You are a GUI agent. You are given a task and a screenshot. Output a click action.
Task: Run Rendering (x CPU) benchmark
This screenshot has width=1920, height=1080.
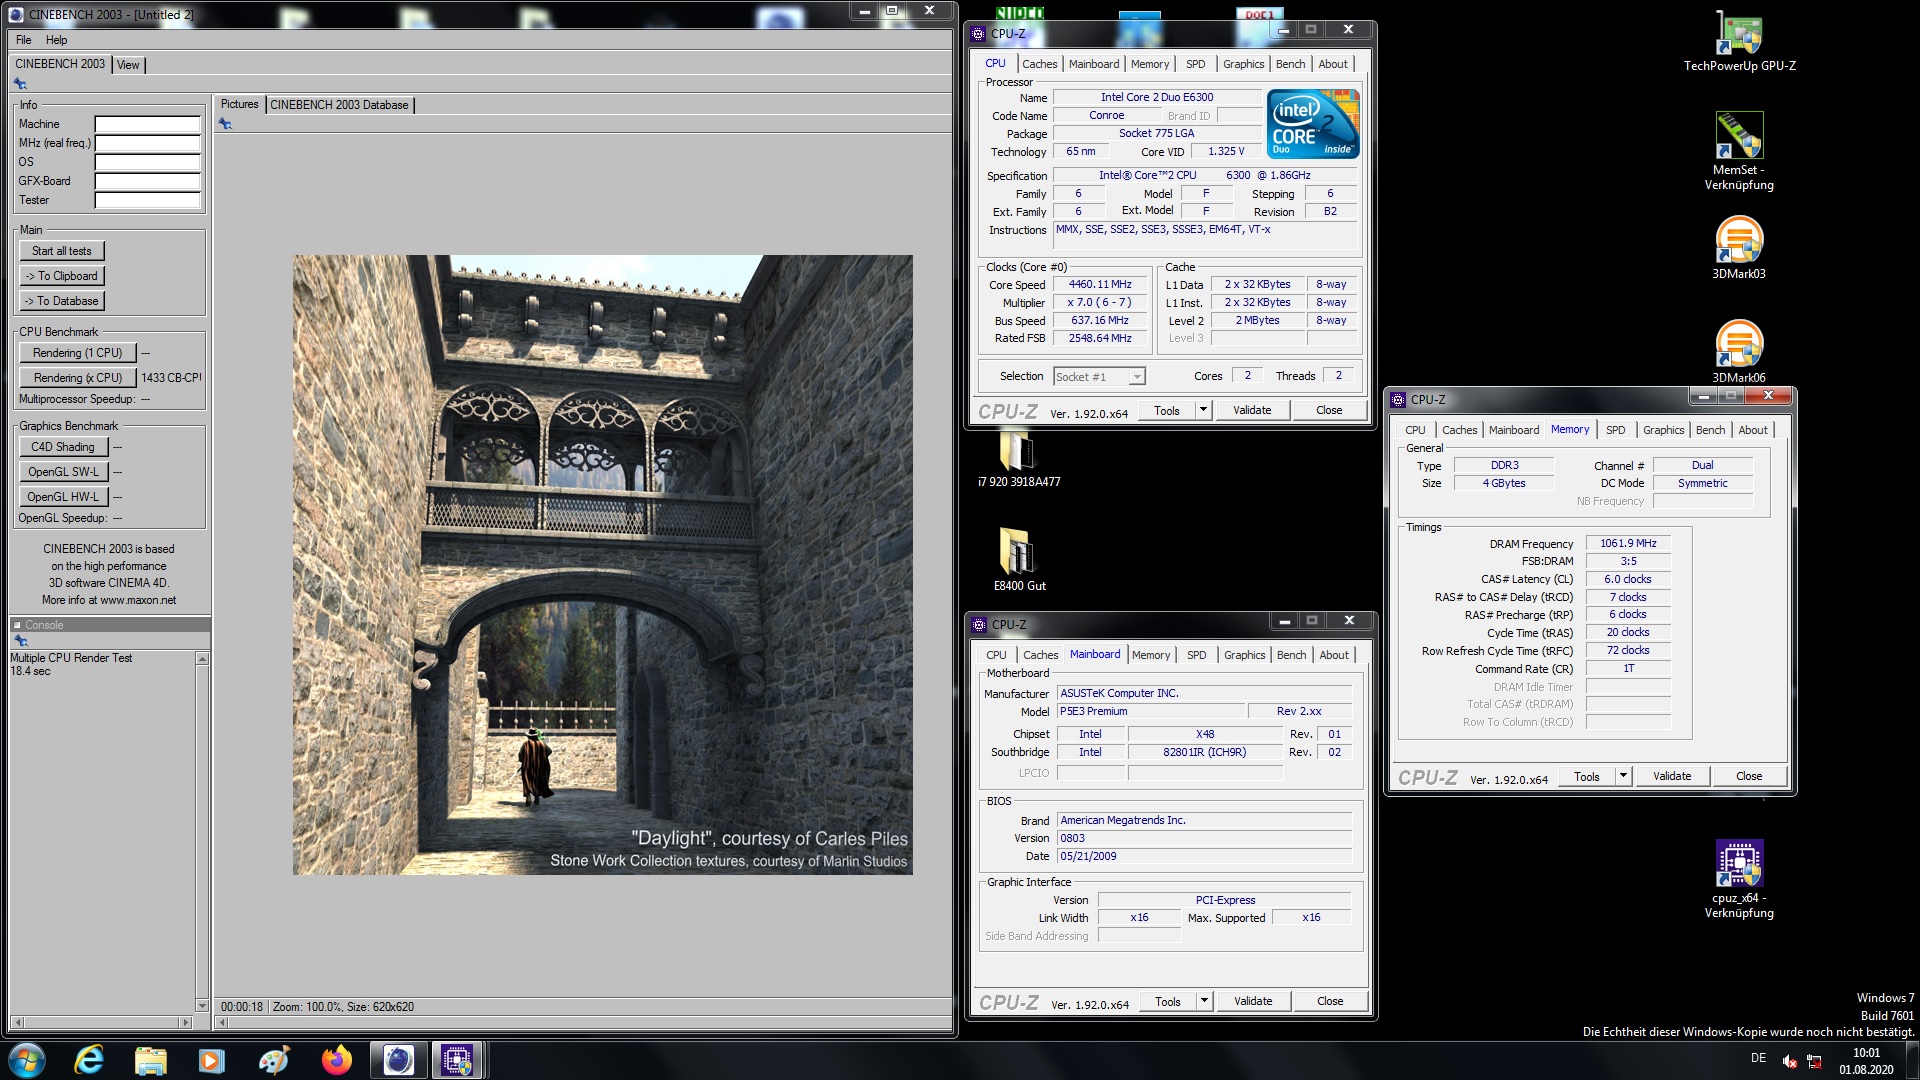click(x=77, y=378)
